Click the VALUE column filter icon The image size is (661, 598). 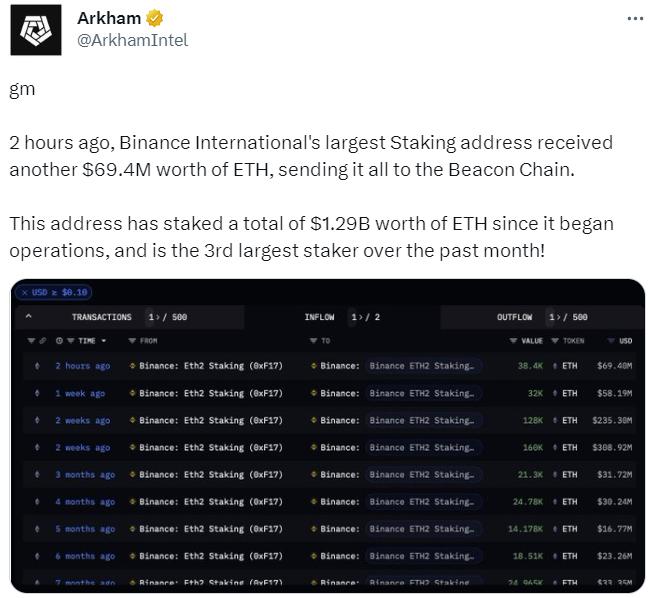[x=513, y=341]
